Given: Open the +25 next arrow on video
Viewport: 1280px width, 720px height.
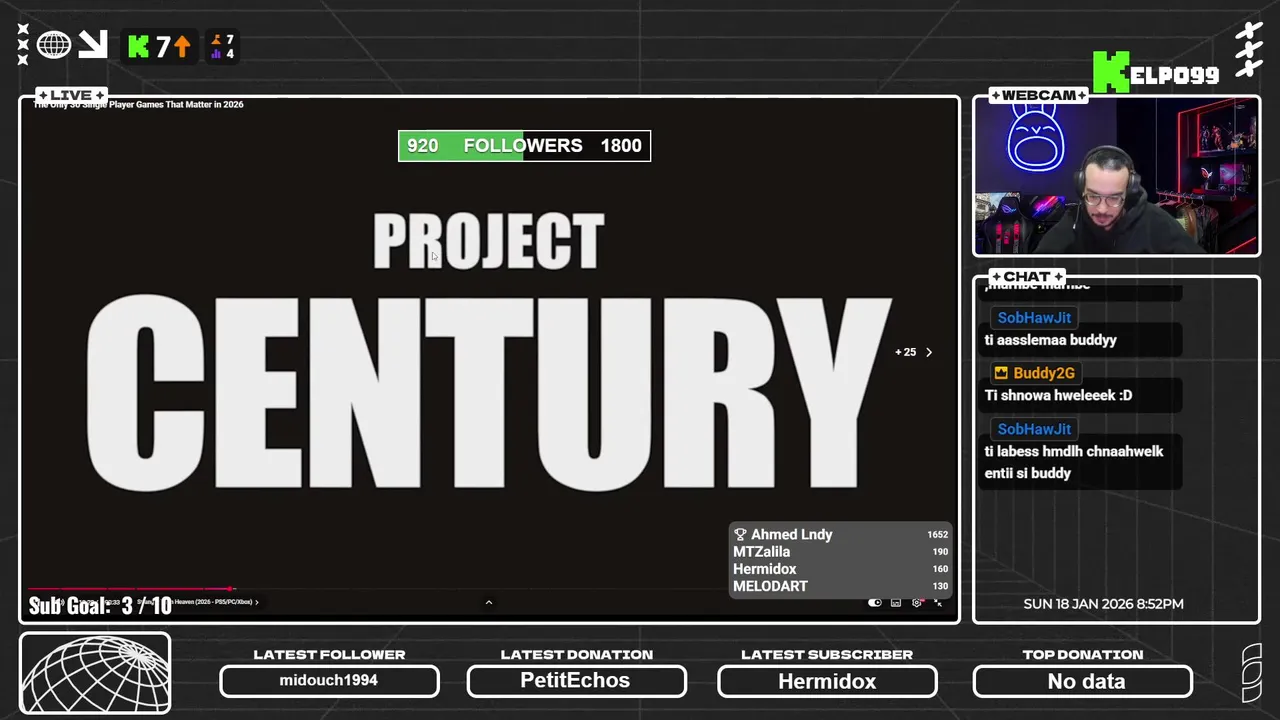Looking at the screenshot, I should (x=929, y=352).
